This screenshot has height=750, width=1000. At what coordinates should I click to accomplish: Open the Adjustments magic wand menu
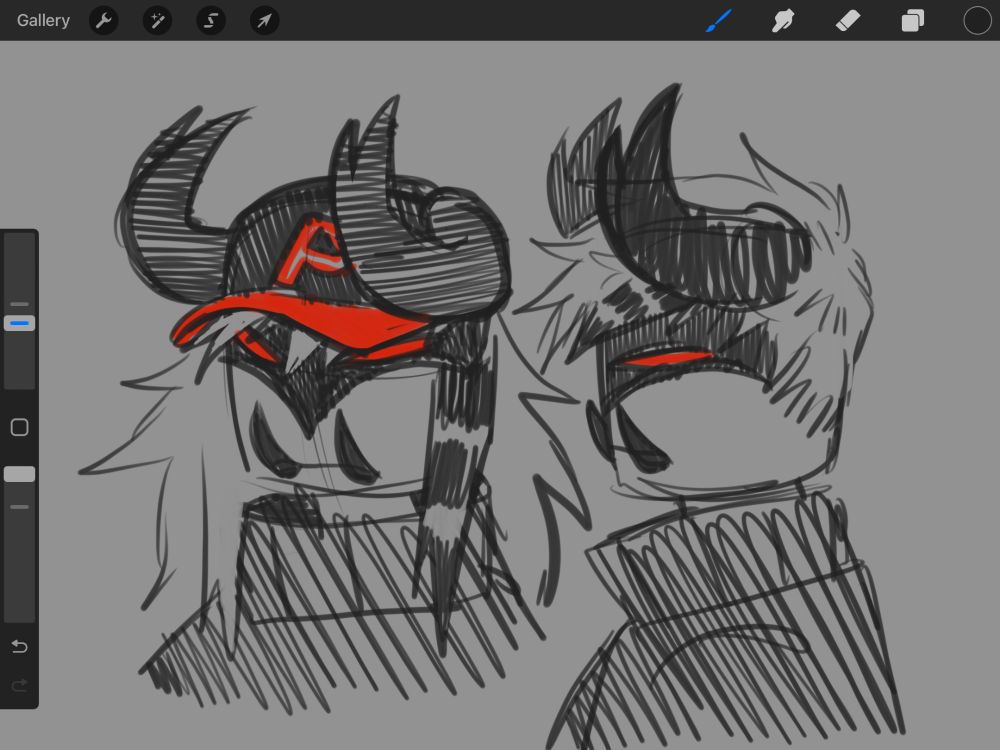[157, 21]
